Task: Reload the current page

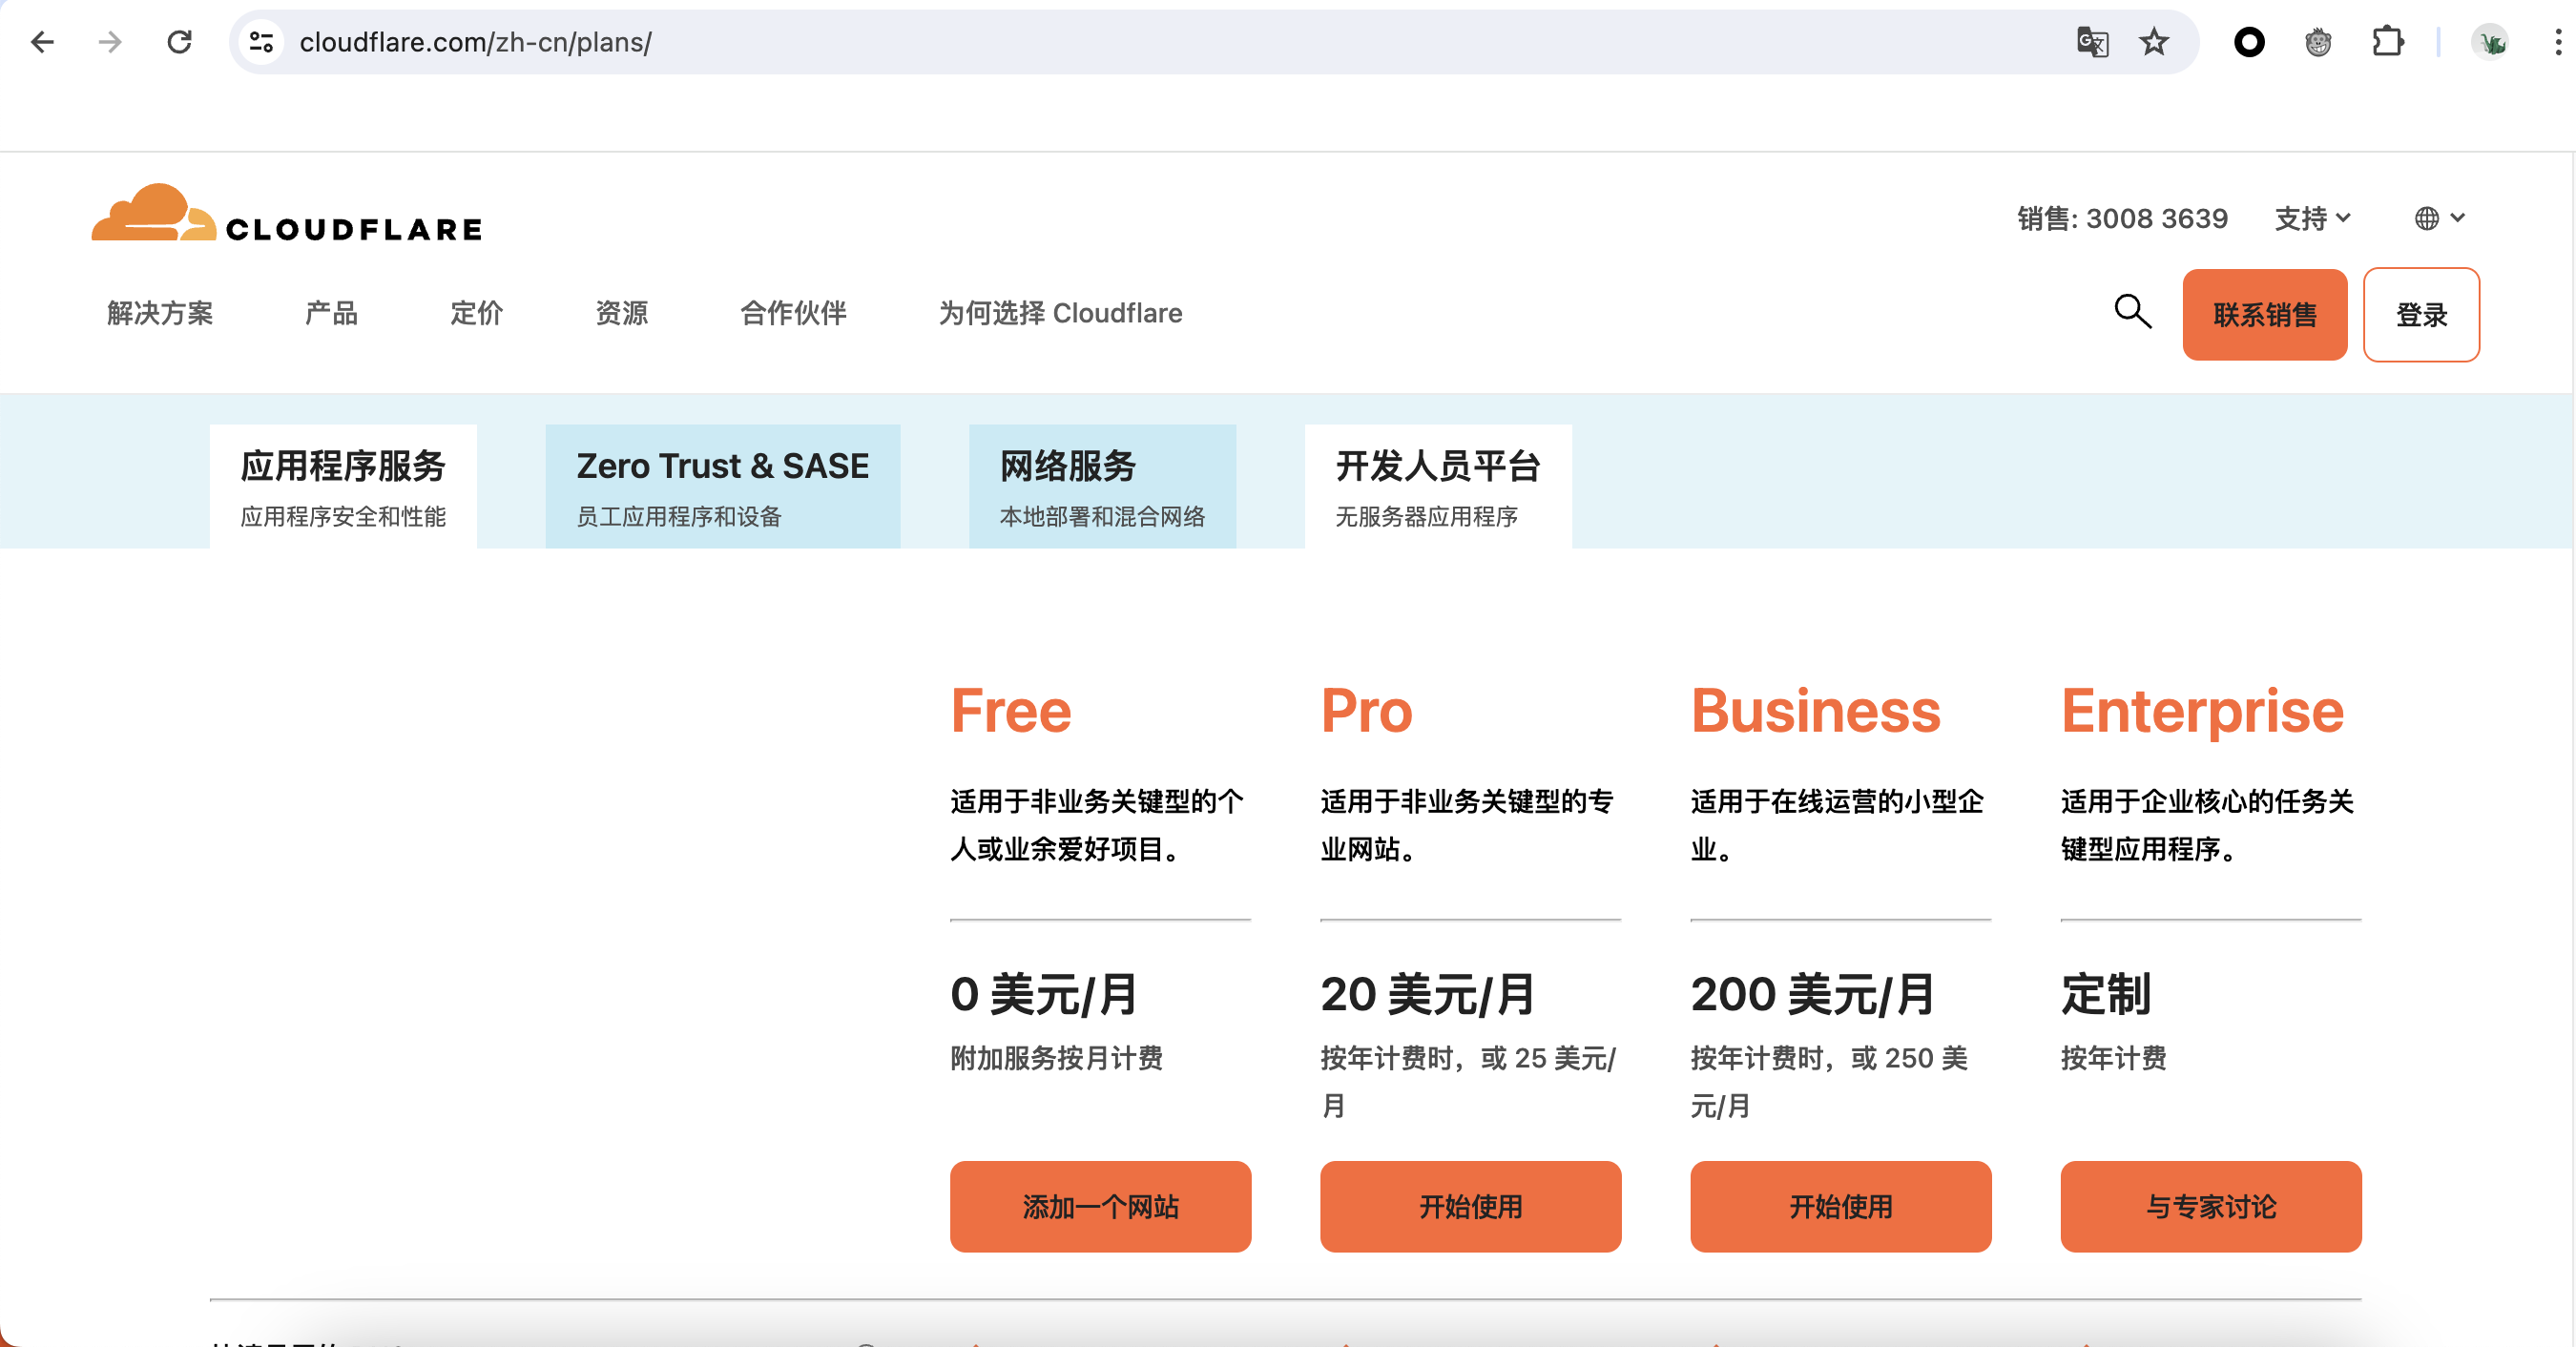Action: (x=180, y=42)
